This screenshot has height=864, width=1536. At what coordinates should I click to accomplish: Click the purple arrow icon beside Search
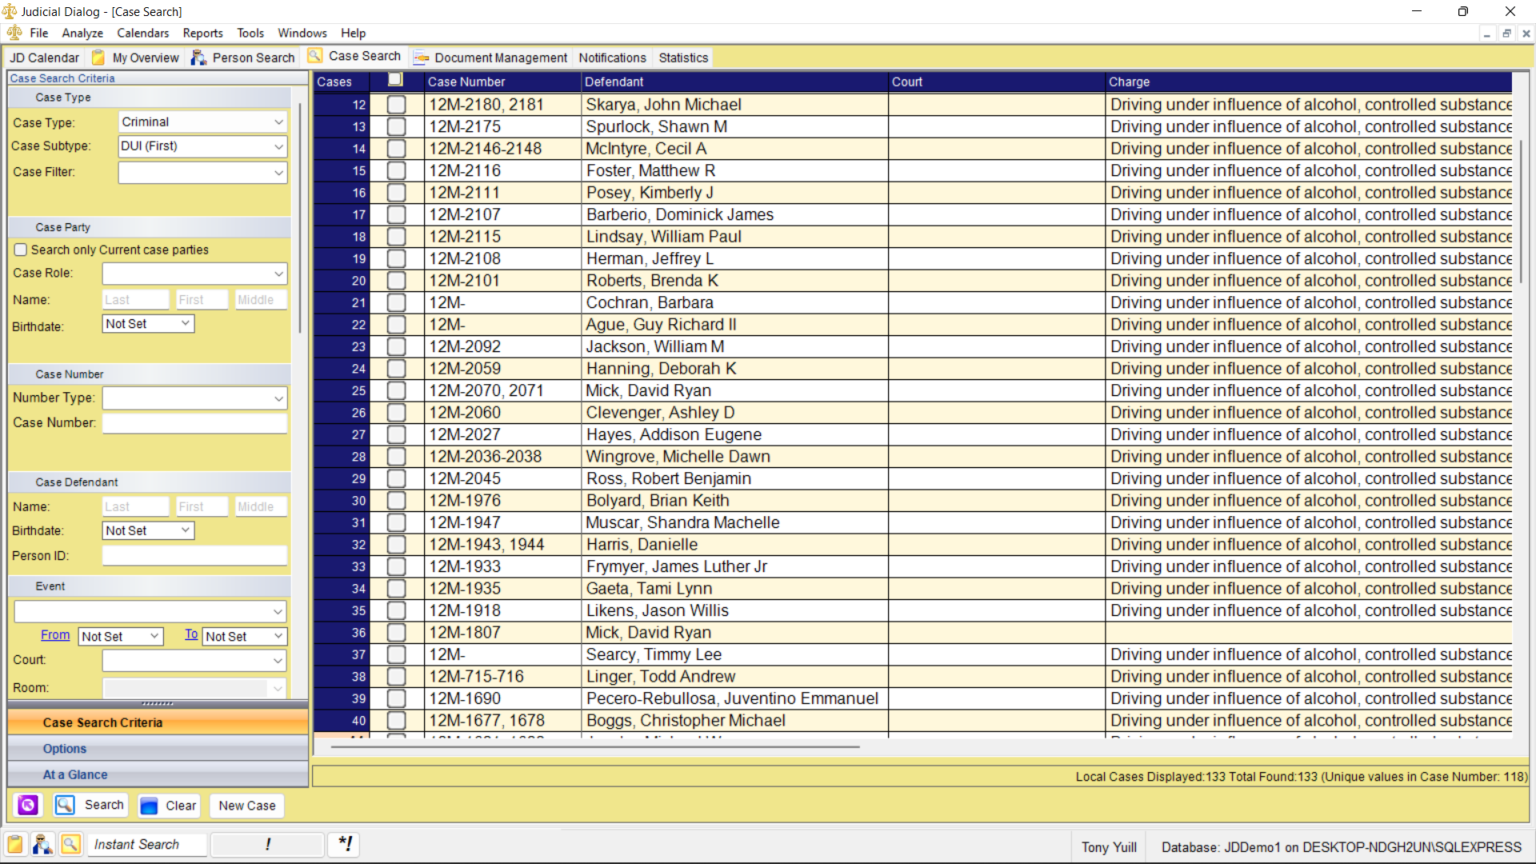point(27,805)
